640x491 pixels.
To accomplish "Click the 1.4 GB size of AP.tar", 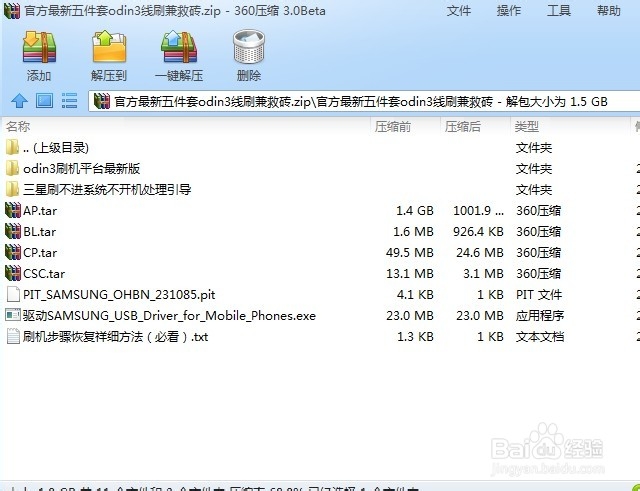I will coord(415,211).
